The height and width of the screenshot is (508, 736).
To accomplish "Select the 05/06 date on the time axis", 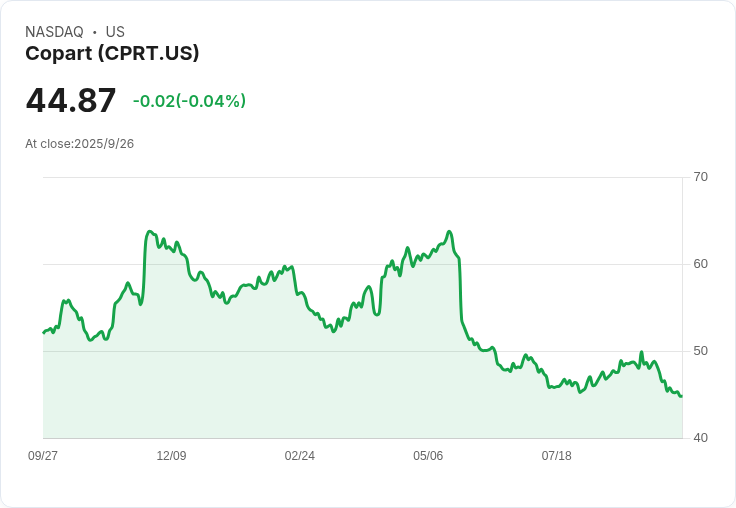I will 428,455.
